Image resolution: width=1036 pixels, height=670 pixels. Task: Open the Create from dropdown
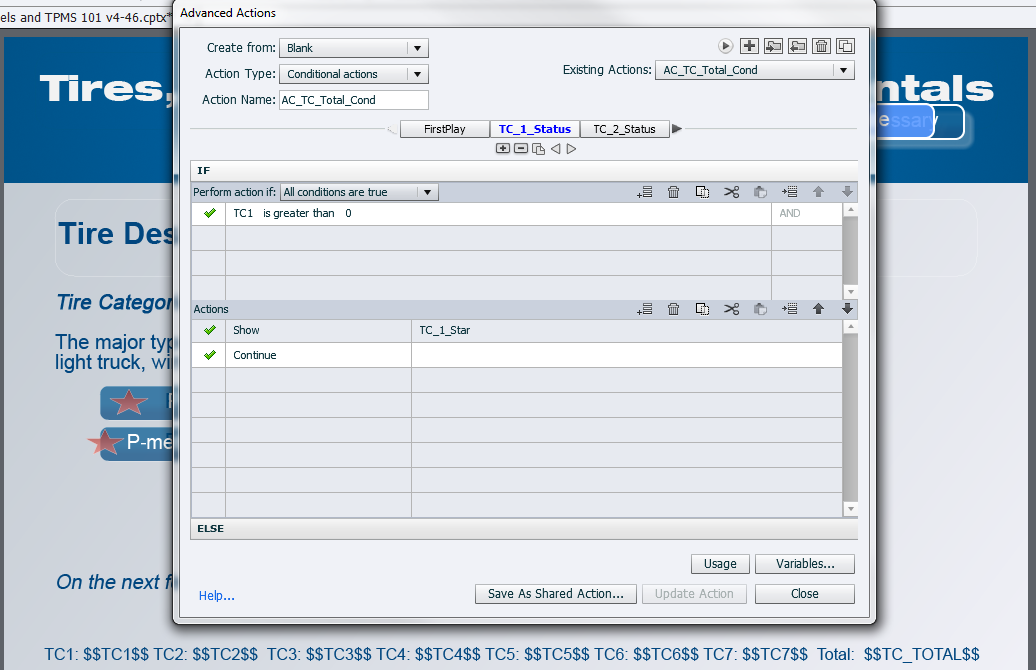point(353,48)
